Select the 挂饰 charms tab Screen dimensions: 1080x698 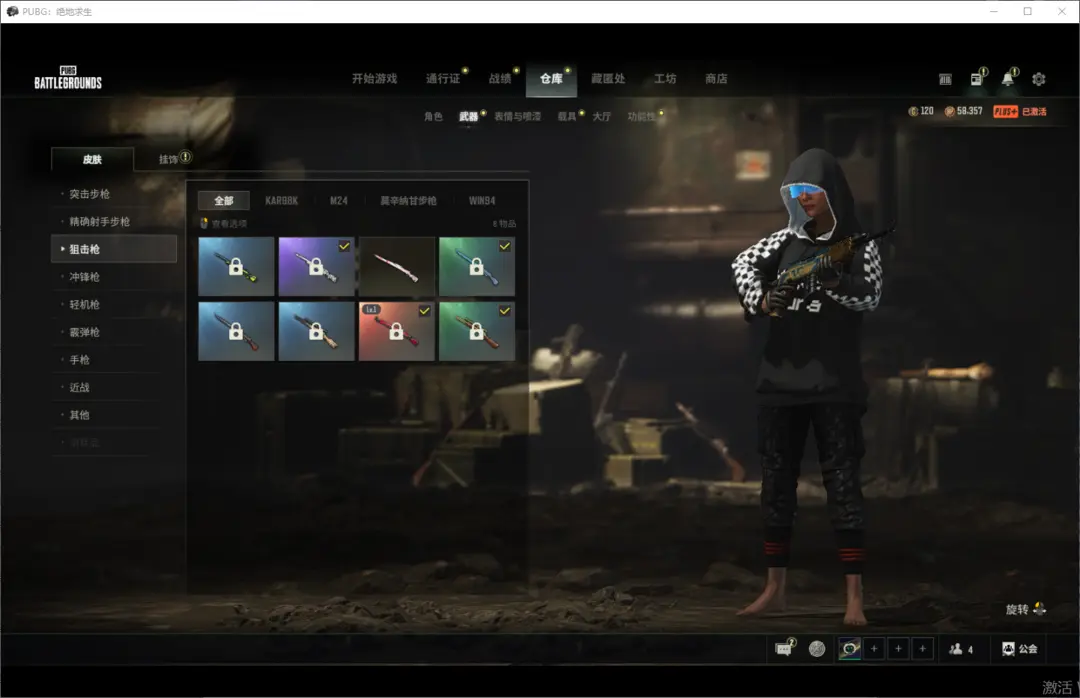pos(169,159)
